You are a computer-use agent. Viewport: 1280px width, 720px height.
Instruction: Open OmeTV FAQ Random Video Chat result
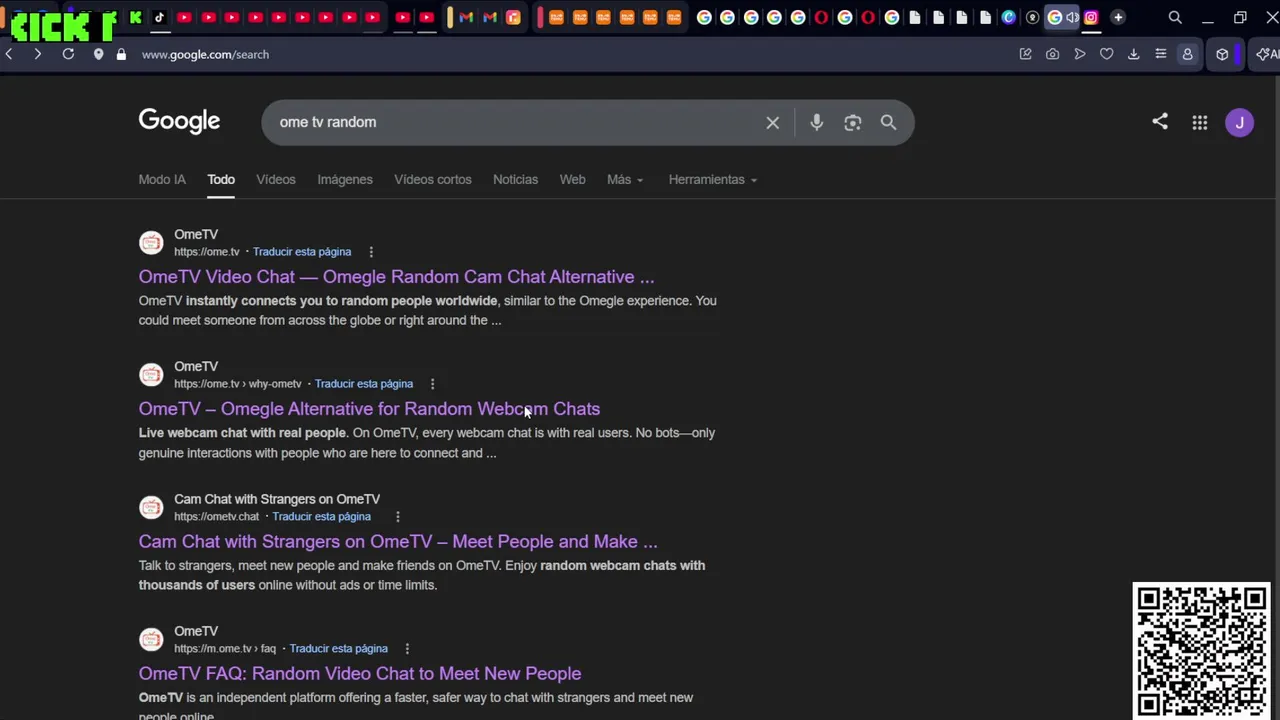coord(360,673)
